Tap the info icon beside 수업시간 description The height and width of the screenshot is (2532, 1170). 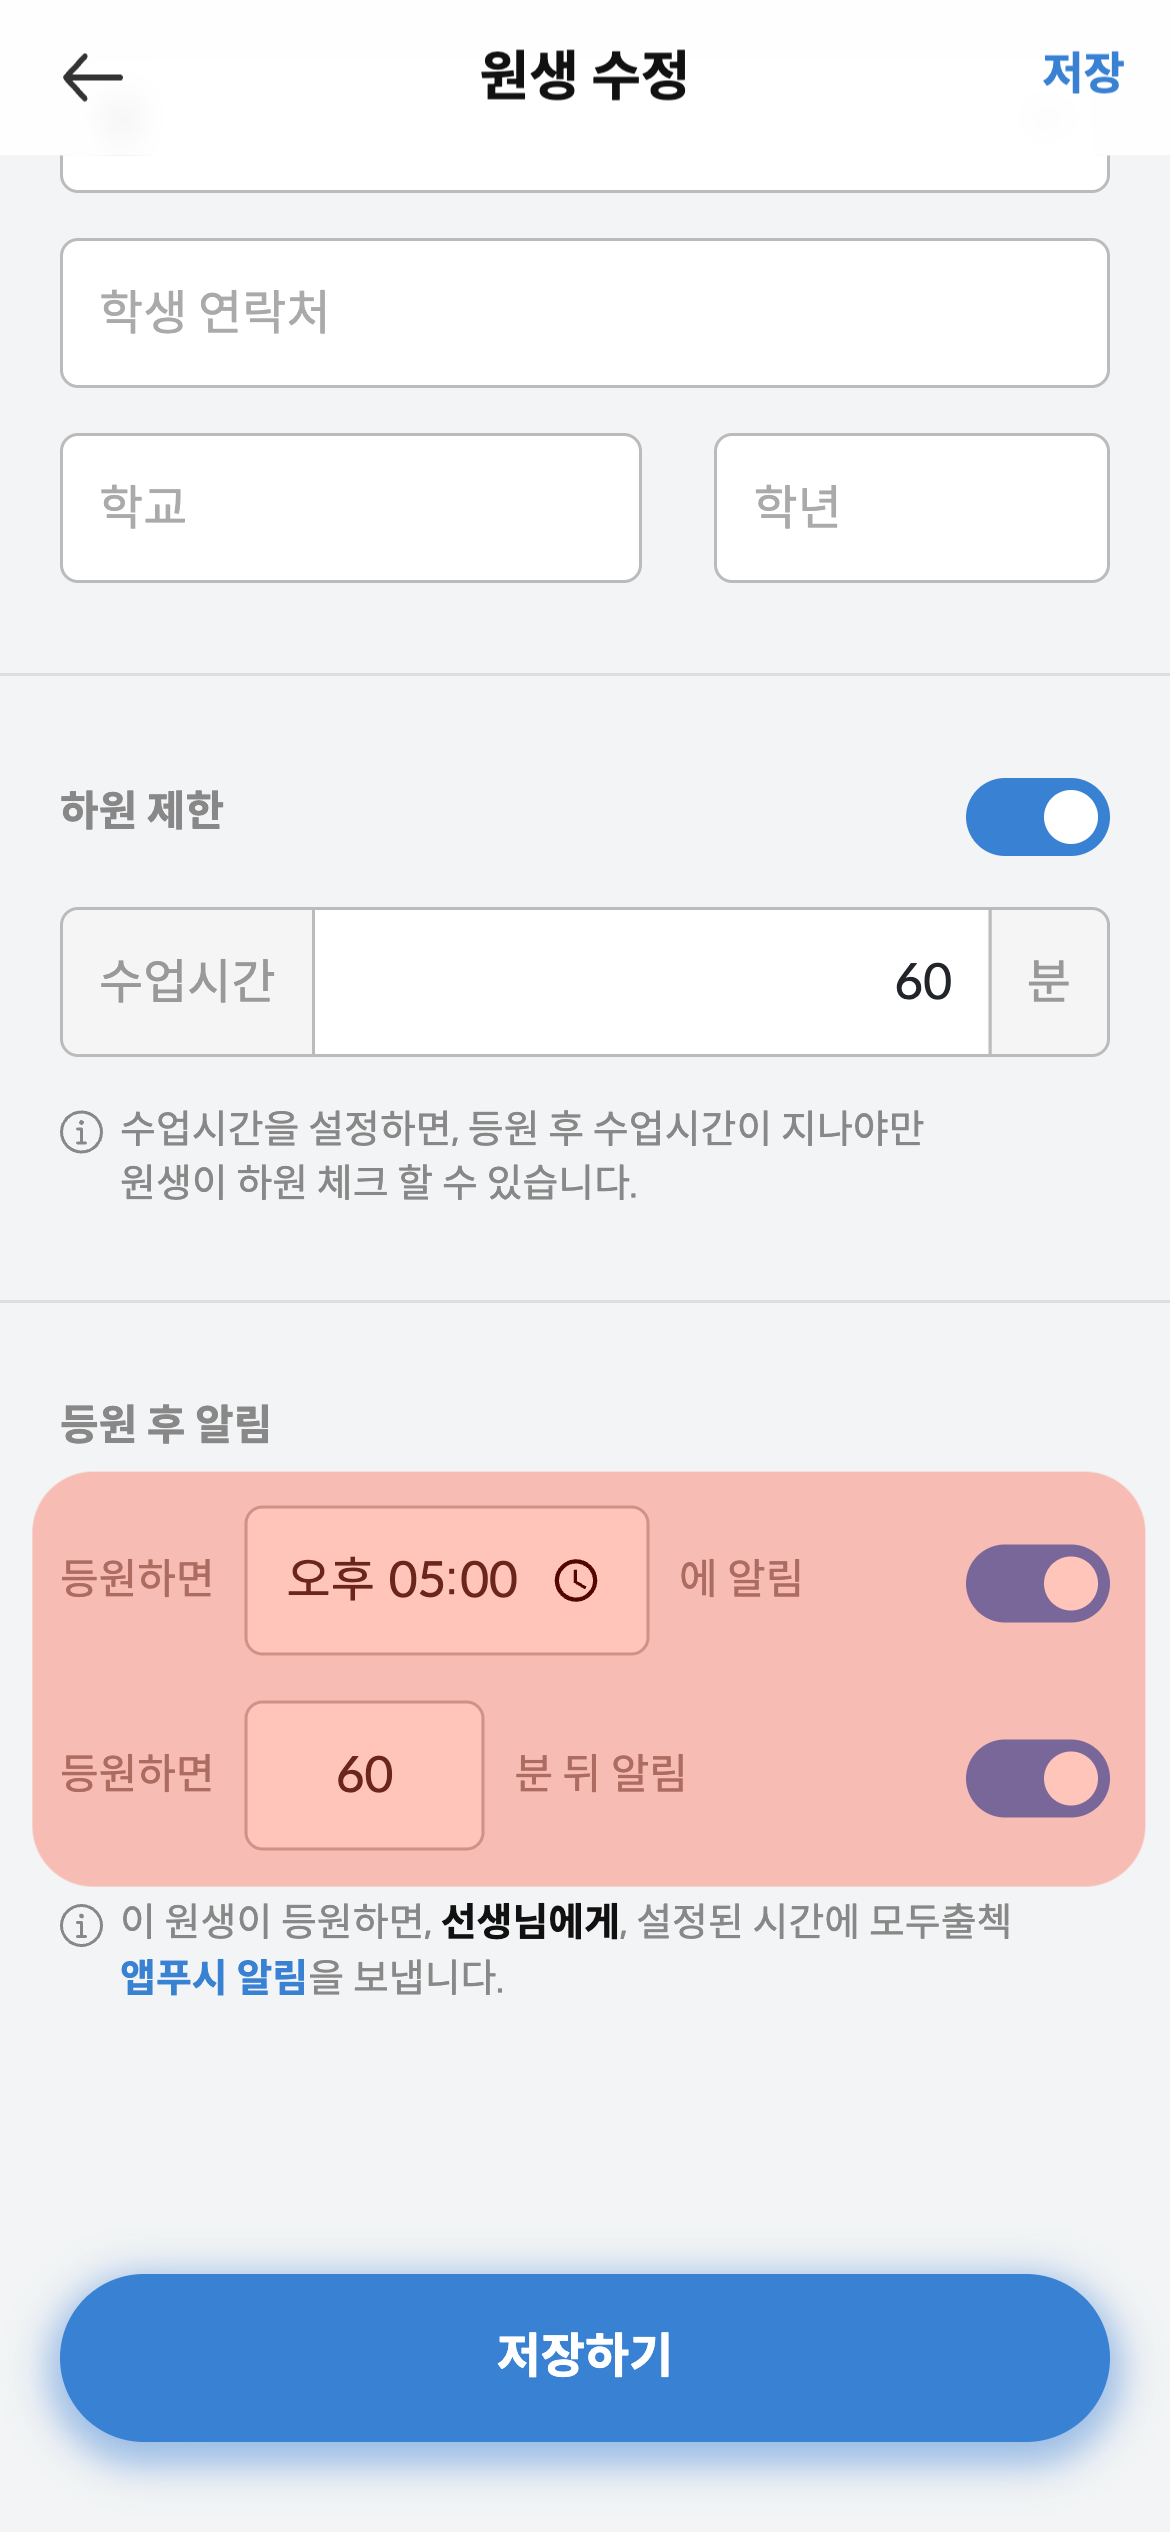(82, 1132)
